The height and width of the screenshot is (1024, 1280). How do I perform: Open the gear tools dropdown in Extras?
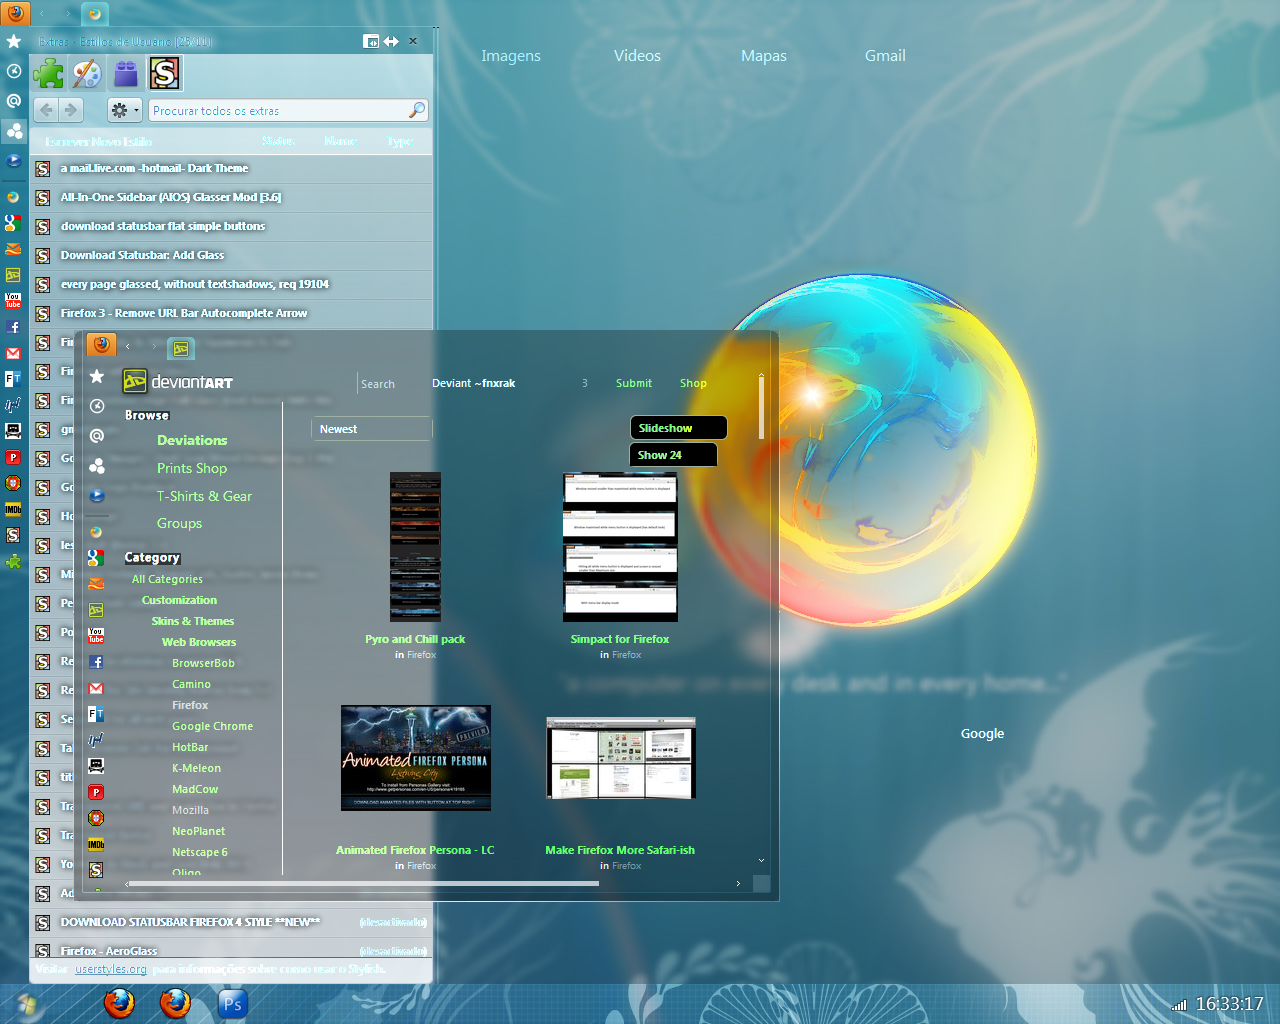(x=125, y=110)
